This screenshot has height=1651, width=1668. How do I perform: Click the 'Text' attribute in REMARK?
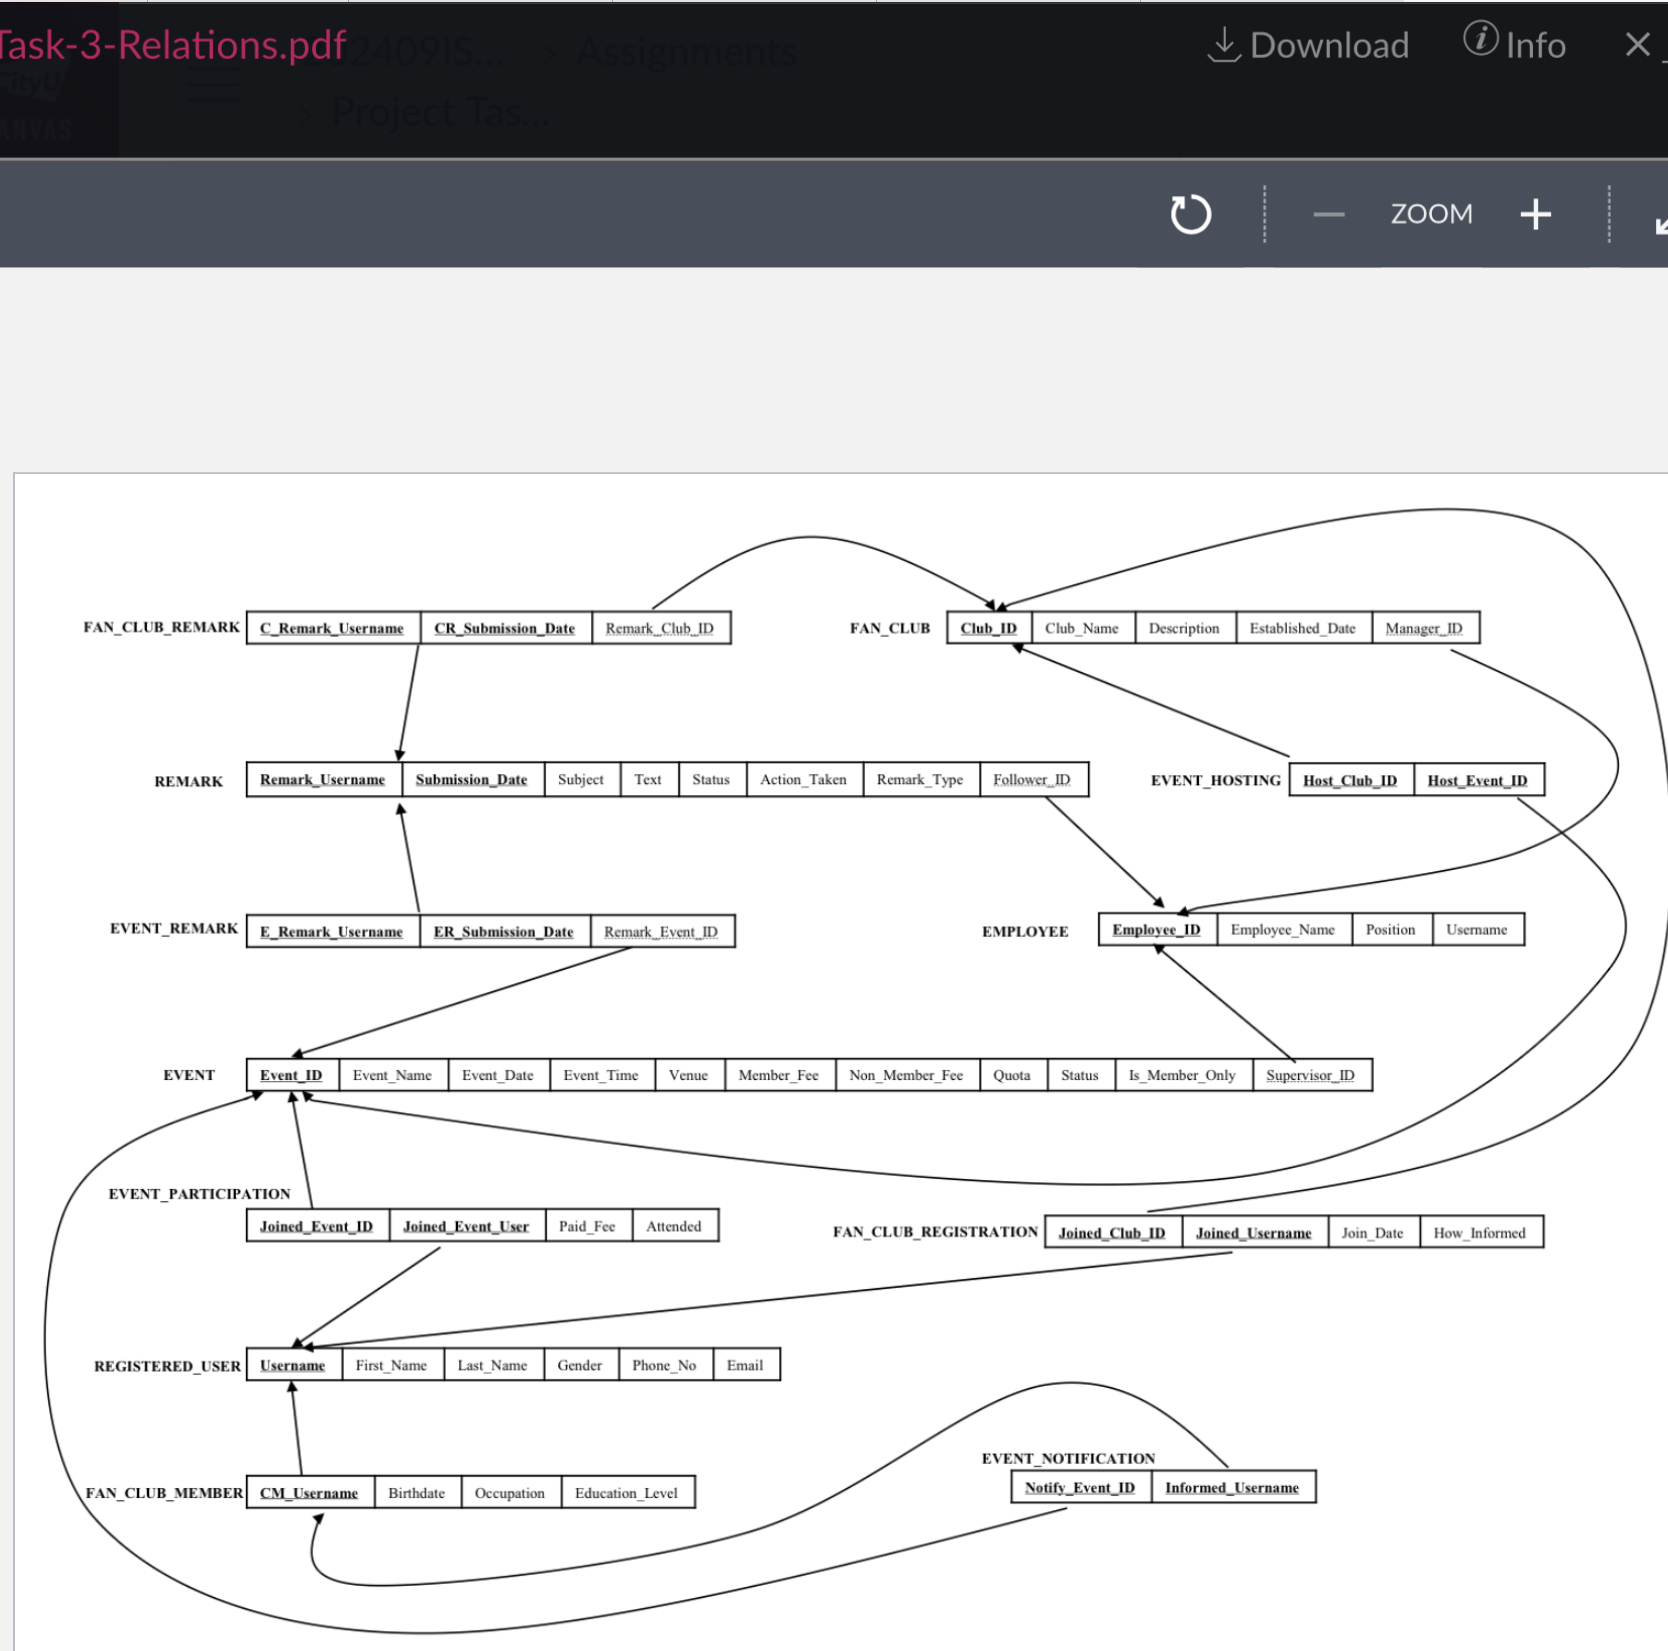[648, 780]
